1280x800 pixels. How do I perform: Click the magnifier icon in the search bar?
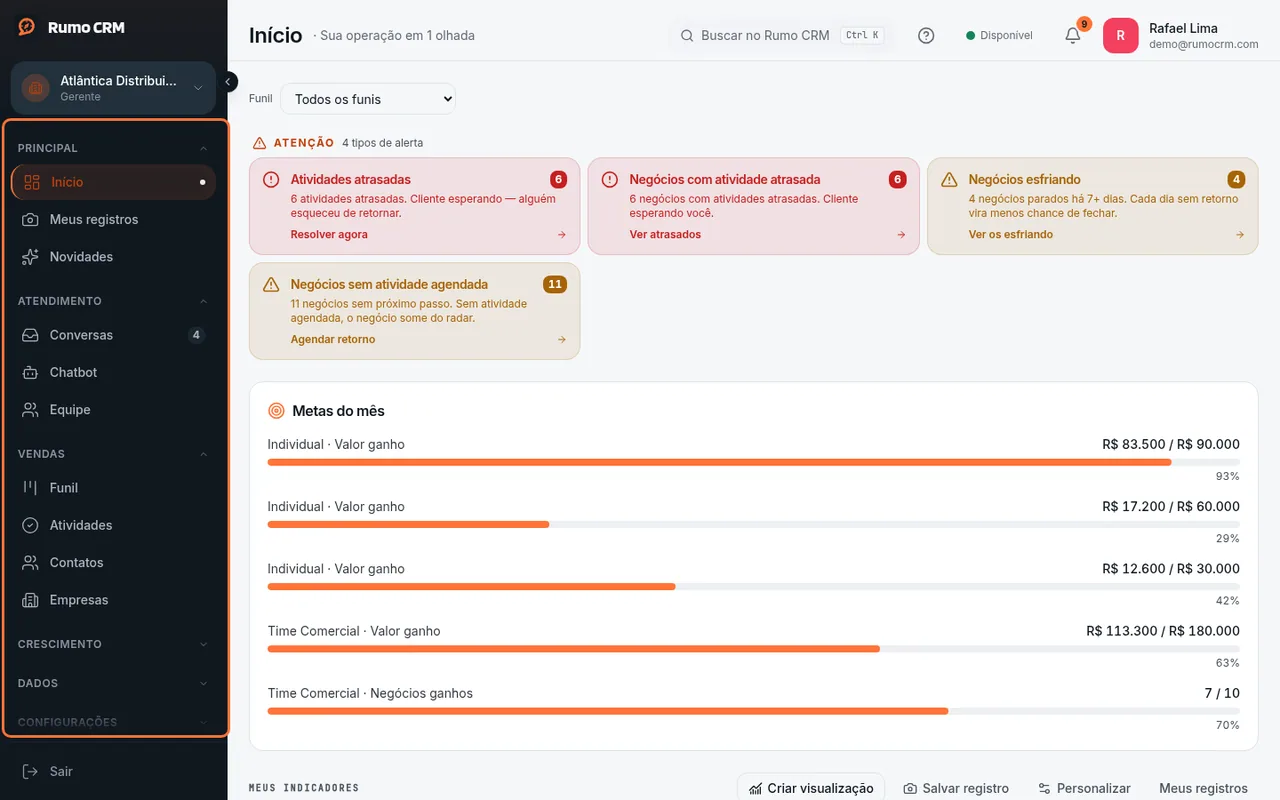pos(687,36)
